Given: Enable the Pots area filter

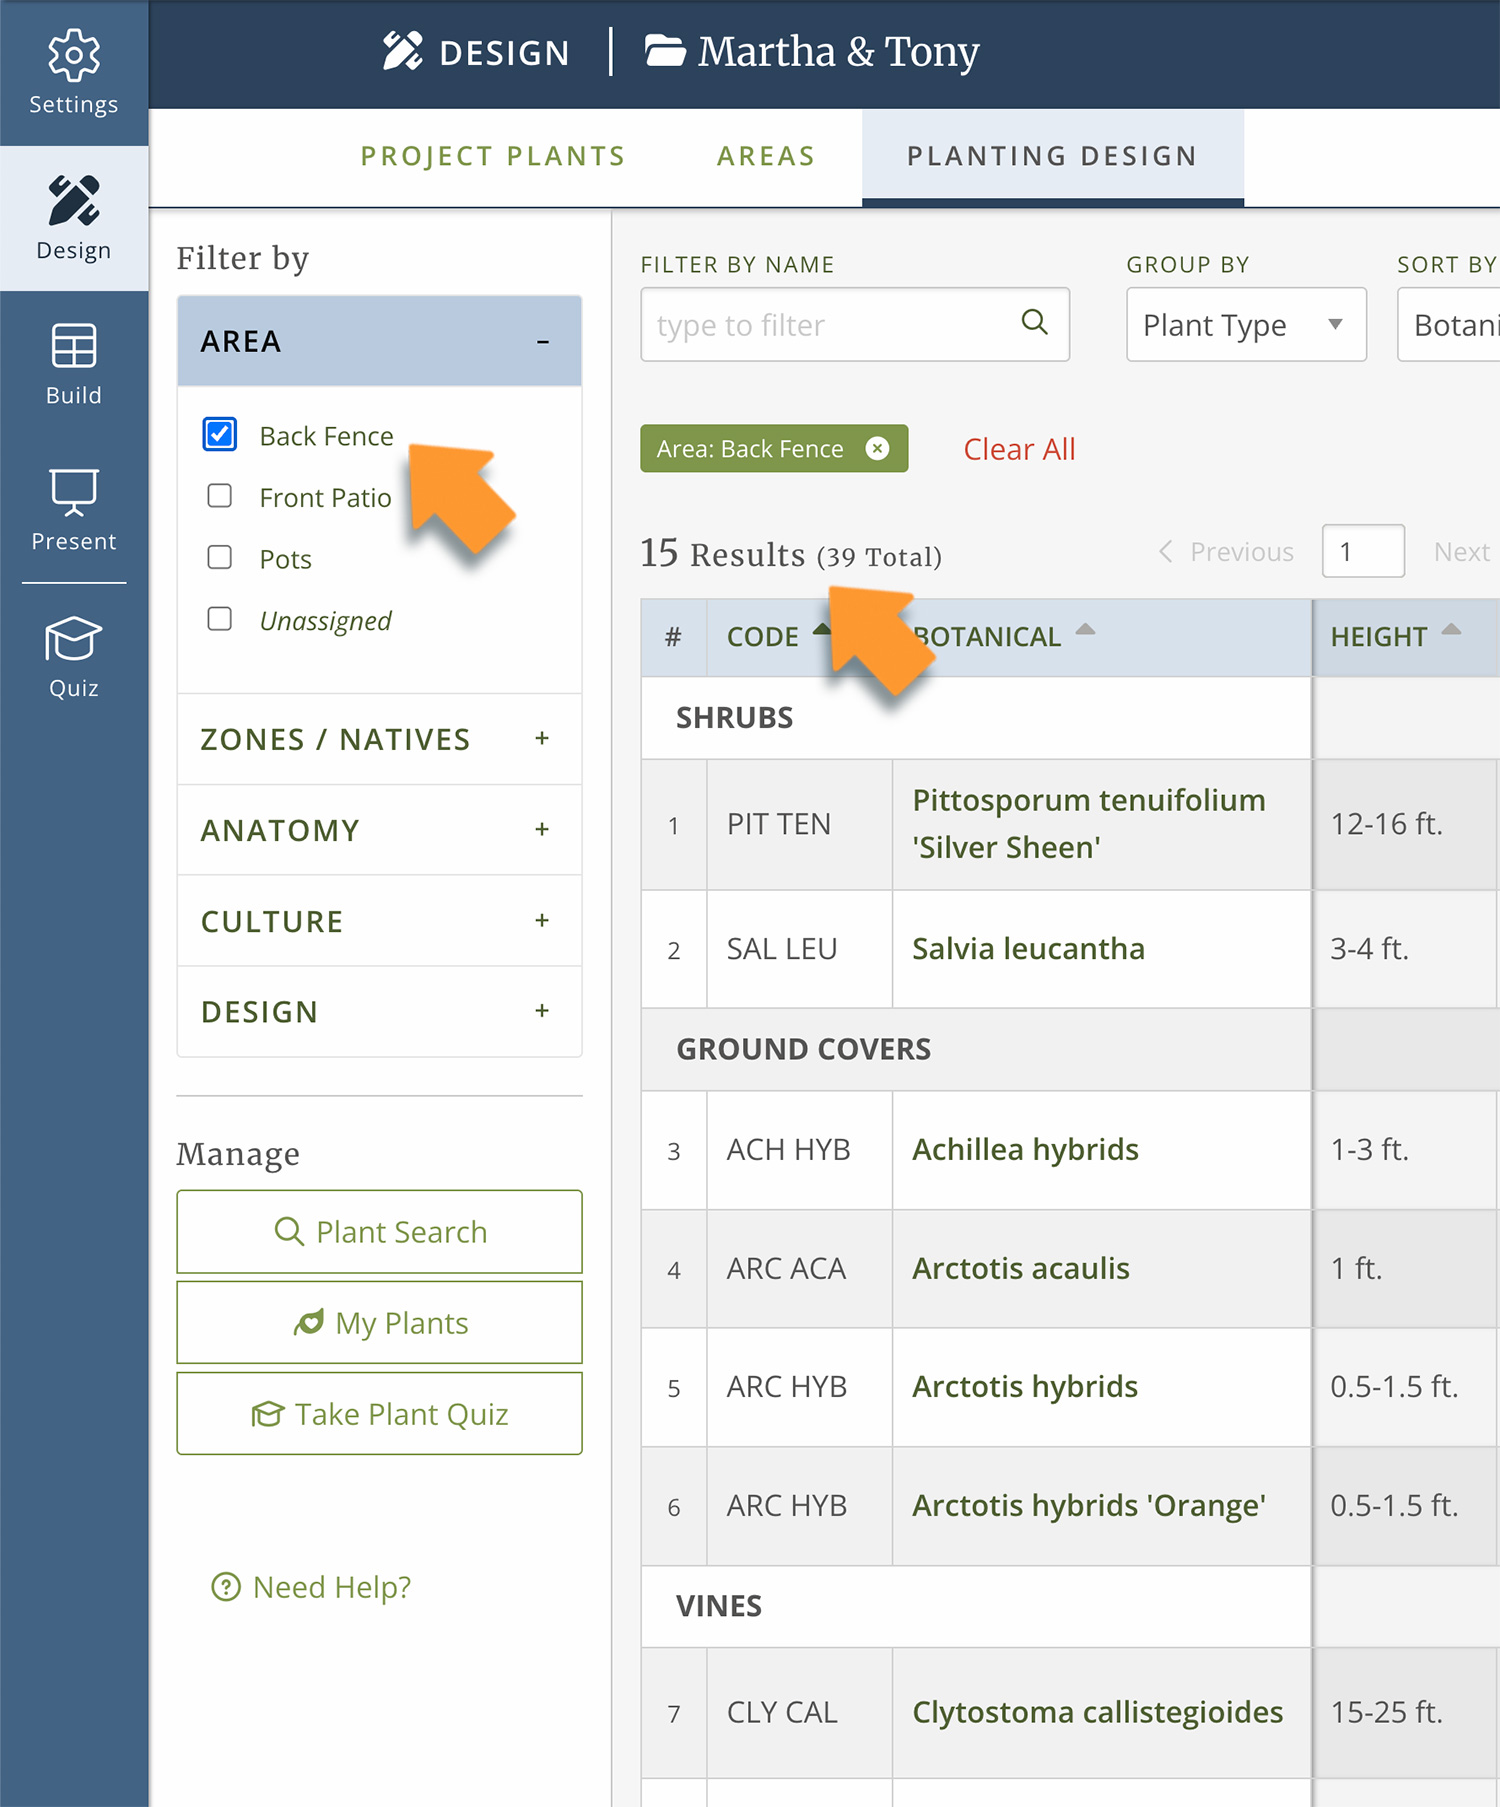Looking at the screenshot, I should tap(220, 558).
